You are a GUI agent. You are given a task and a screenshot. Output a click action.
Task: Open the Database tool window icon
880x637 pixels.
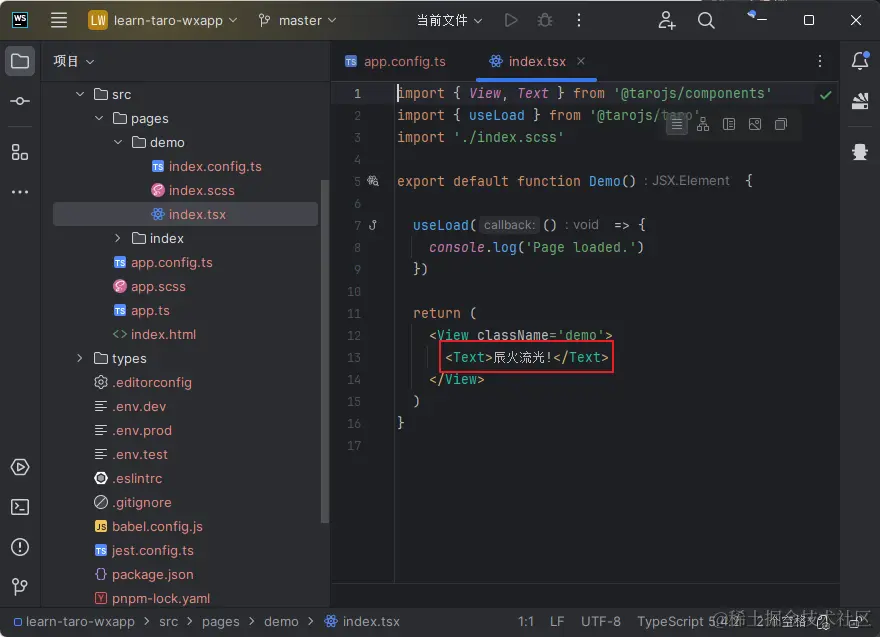point(860,101)
